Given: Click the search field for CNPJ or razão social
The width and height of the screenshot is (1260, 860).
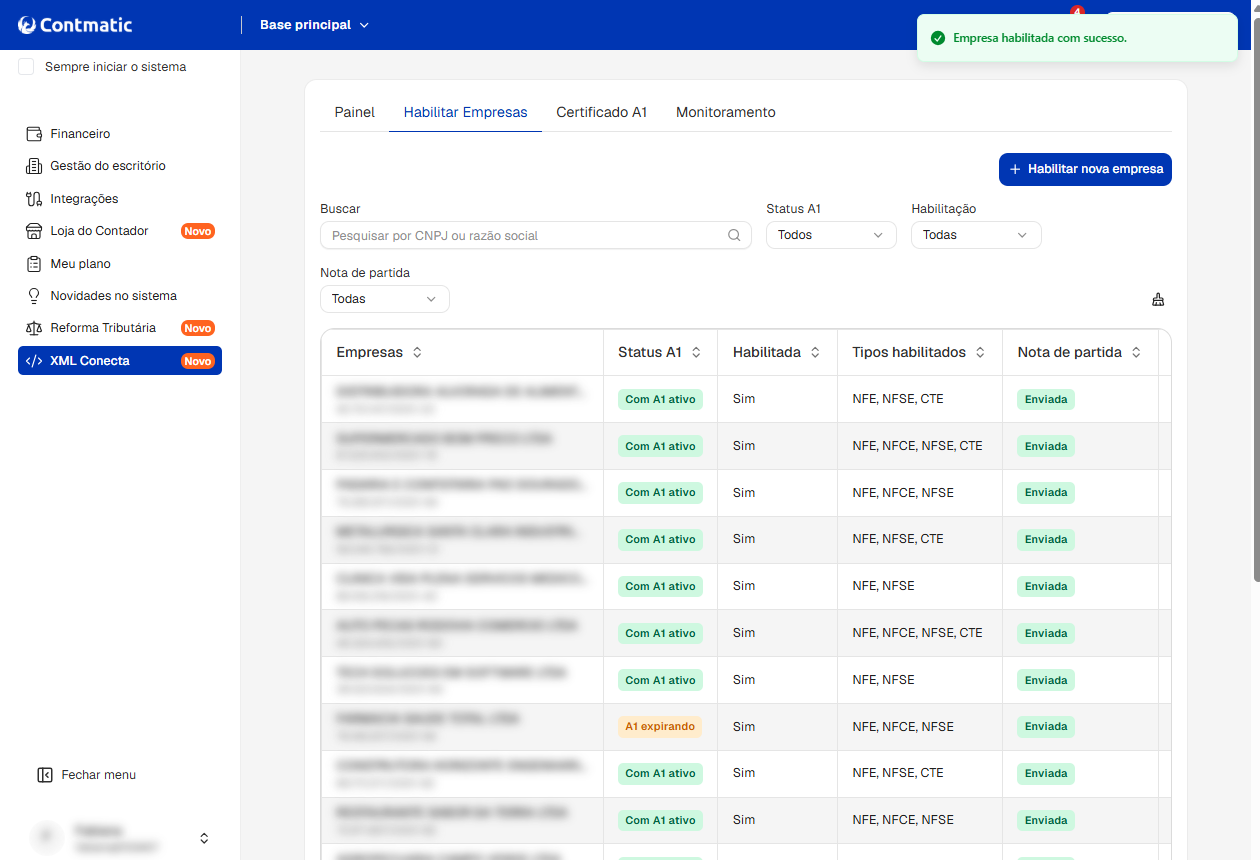Looking at the screenshot, I should point(536,235).
